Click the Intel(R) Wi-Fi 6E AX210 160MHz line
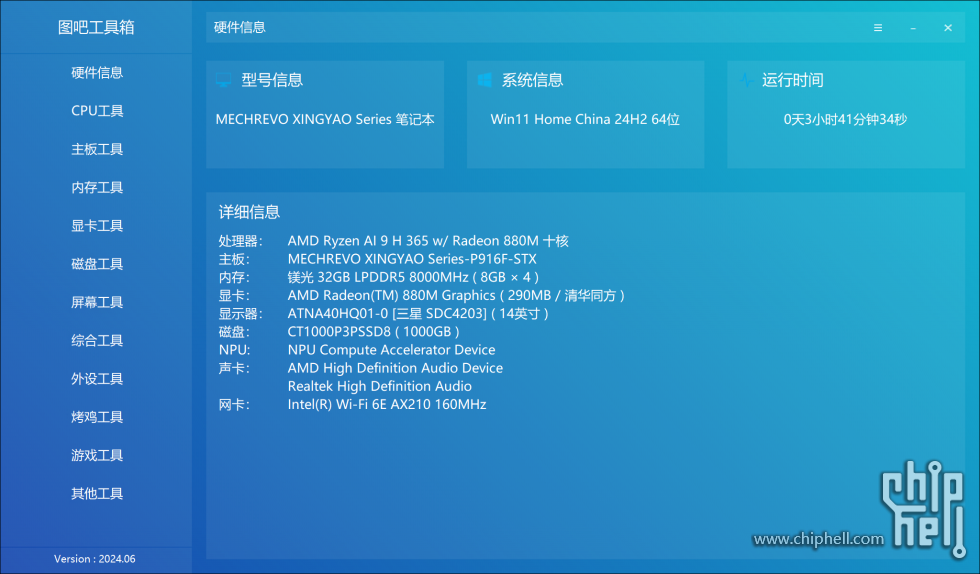The width and height of the screenshot is (980, 574). 387,405
